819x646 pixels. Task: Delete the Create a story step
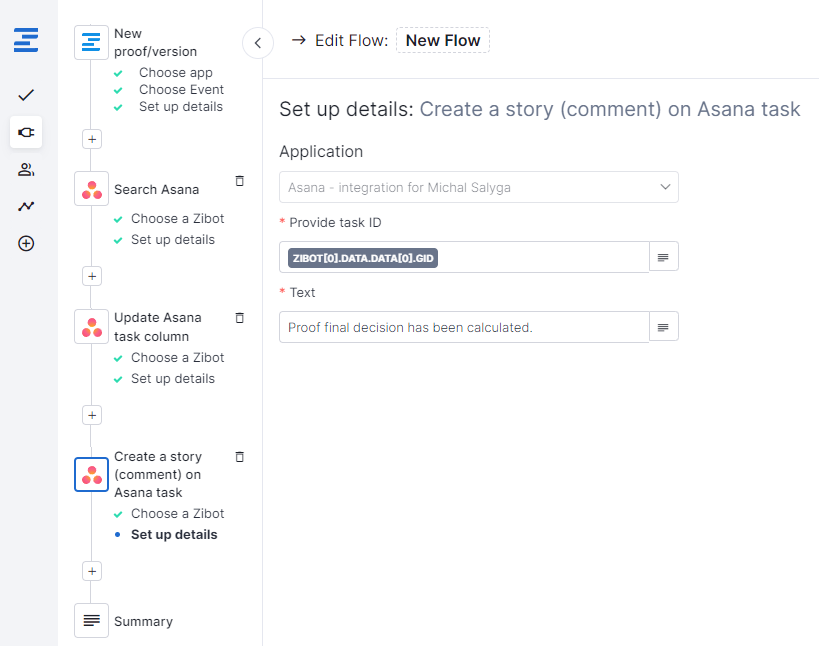[239, 457]
